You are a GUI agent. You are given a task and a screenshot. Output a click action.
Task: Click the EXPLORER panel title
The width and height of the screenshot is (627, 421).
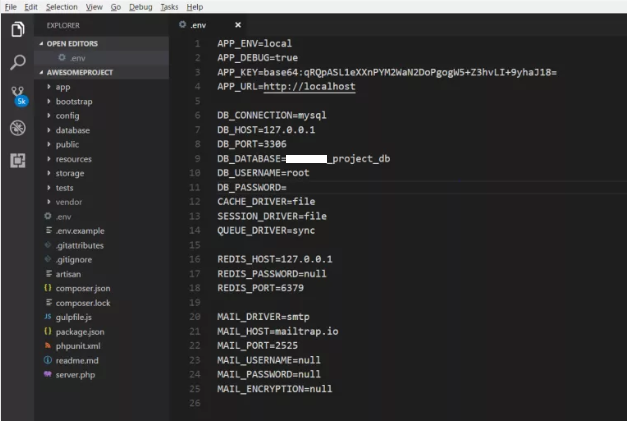pos(63,25)
